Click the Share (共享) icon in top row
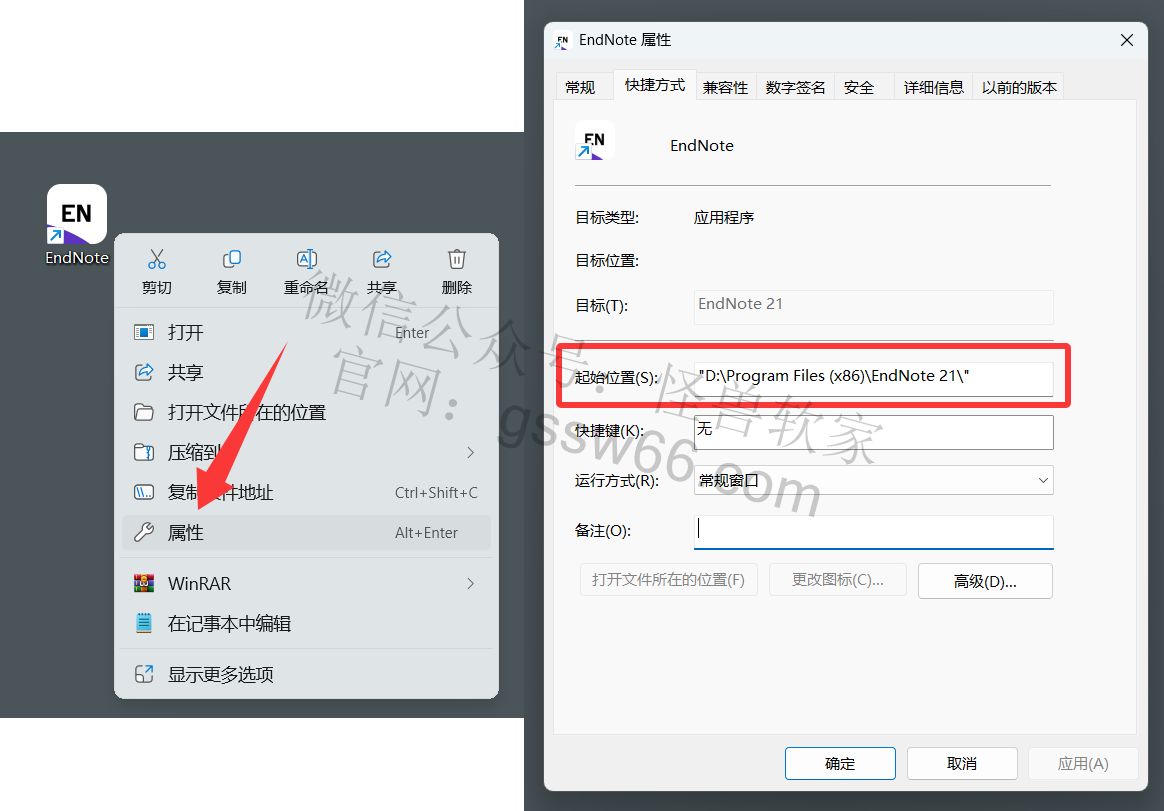1164x811 pixels. (382, 260)
